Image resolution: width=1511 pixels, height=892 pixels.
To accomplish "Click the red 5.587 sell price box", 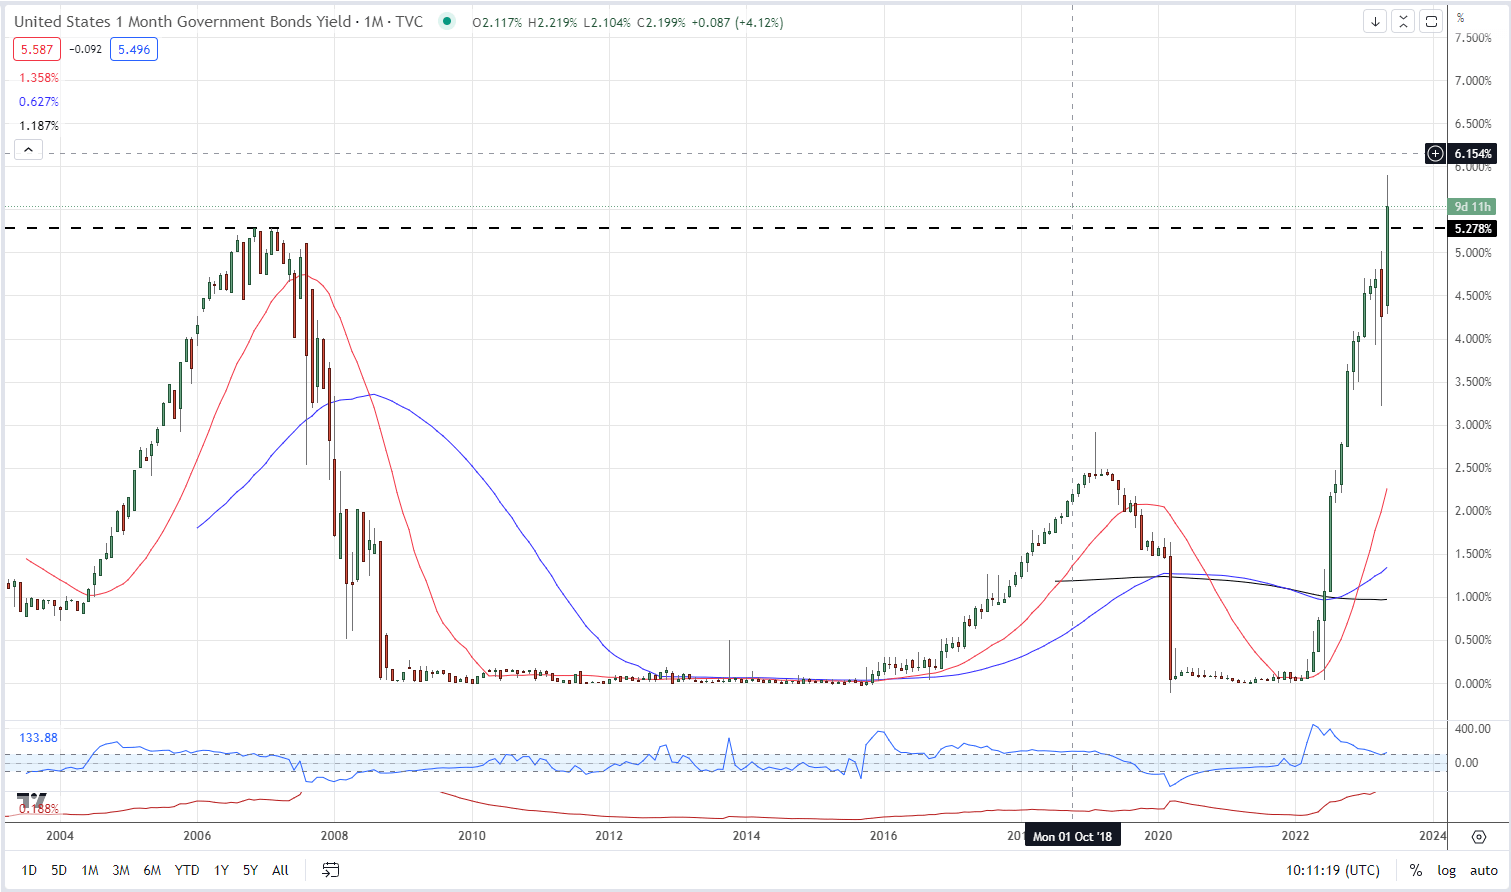I will point(37,49).
